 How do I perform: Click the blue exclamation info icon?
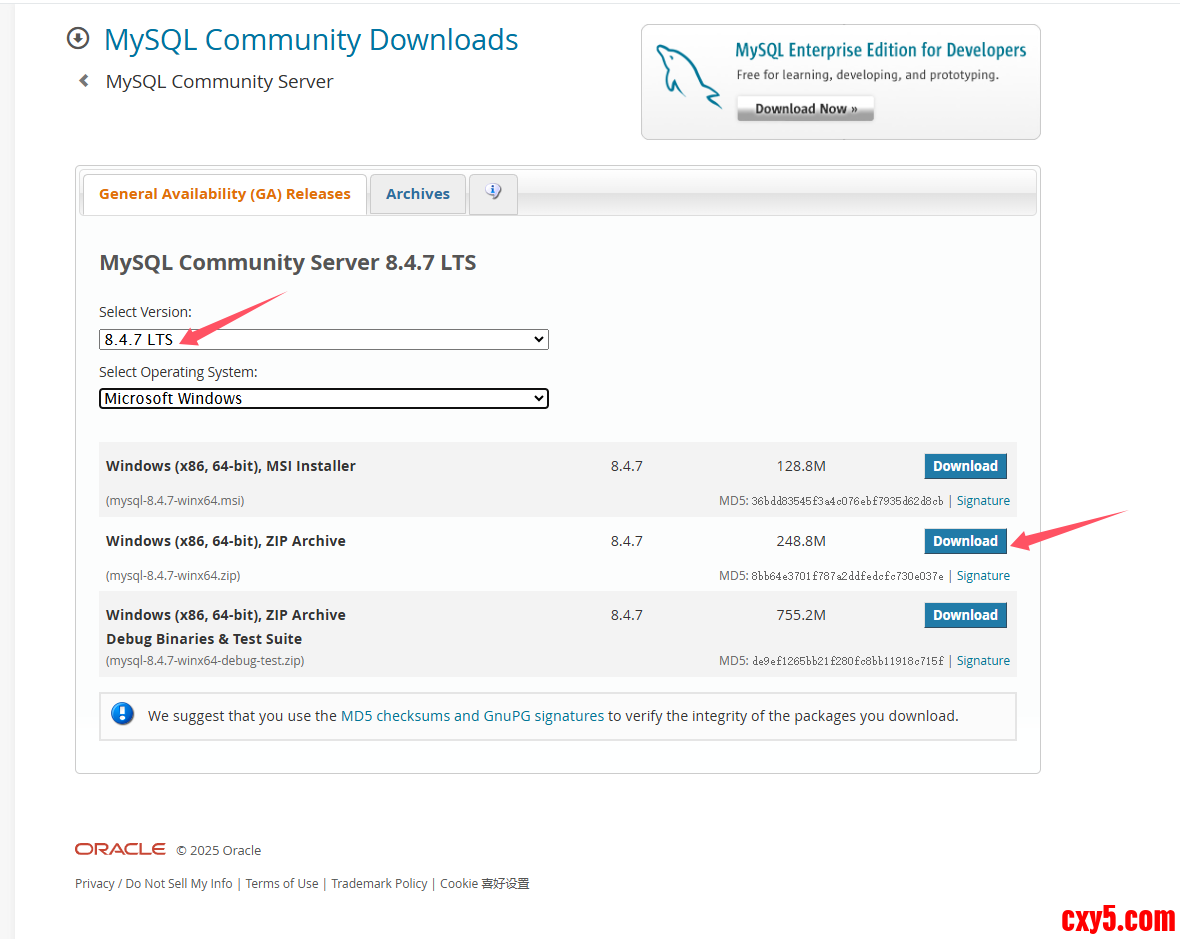[123, 714]
